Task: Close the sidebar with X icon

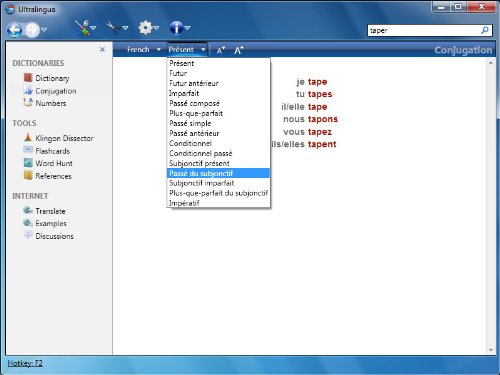Action: 102,50
